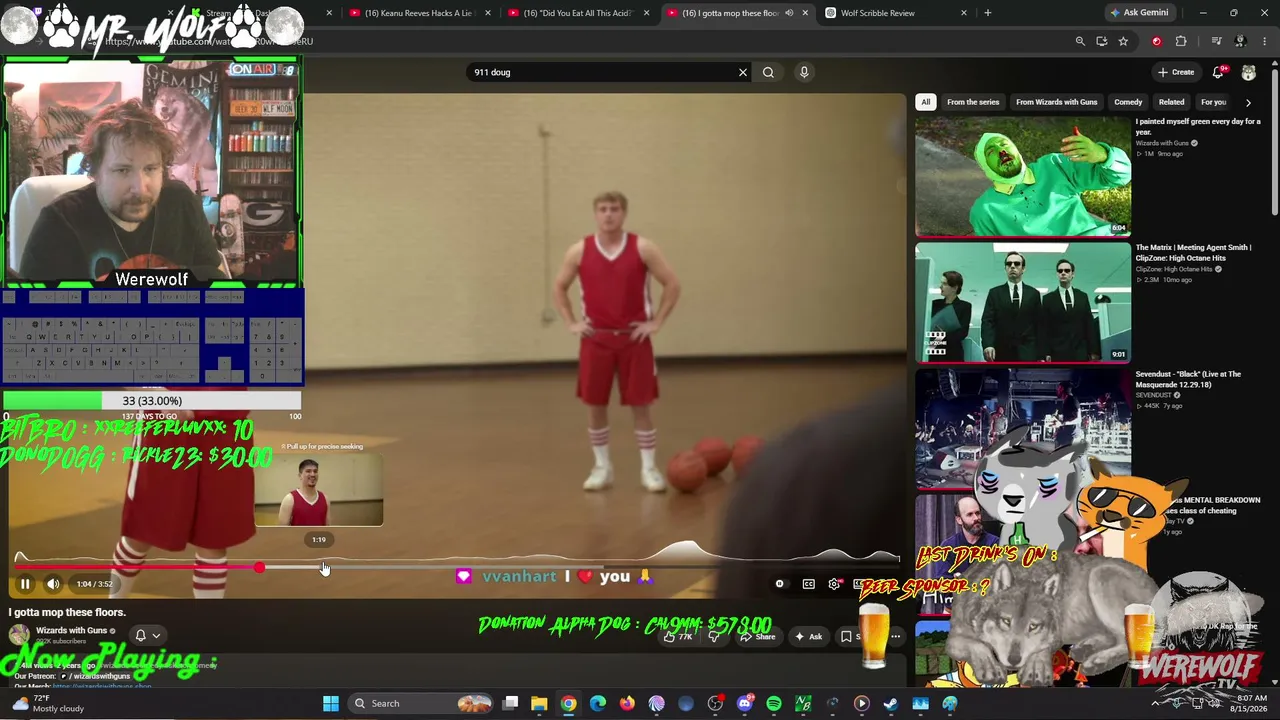This screenshot has width=1280, height=720.
Task: Open Microsoft Edge from the taskbar
Action: (598, 703)
